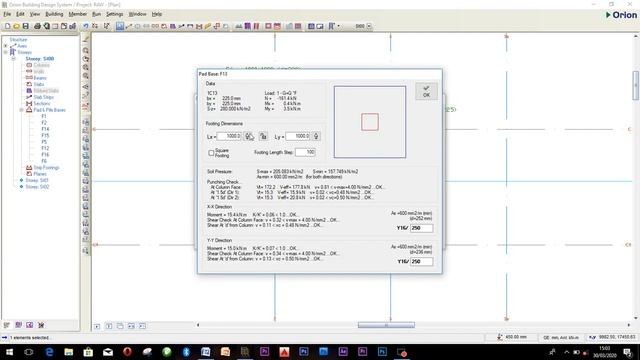640x360 pixels.
Task: Open Windows Start menu
Action: tap(9, 352)
